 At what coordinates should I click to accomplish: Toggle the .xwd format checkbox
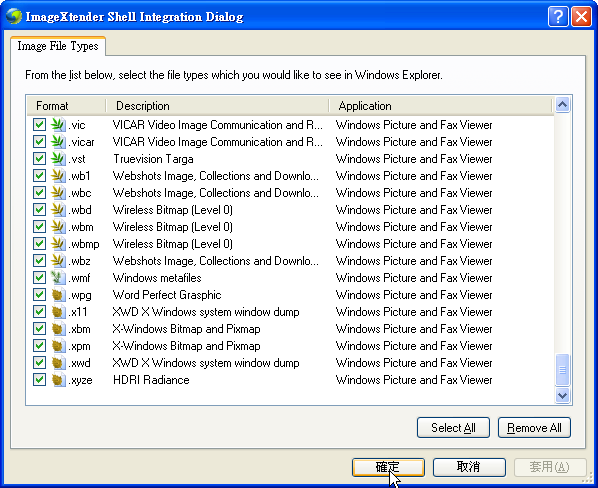[39, 363]
